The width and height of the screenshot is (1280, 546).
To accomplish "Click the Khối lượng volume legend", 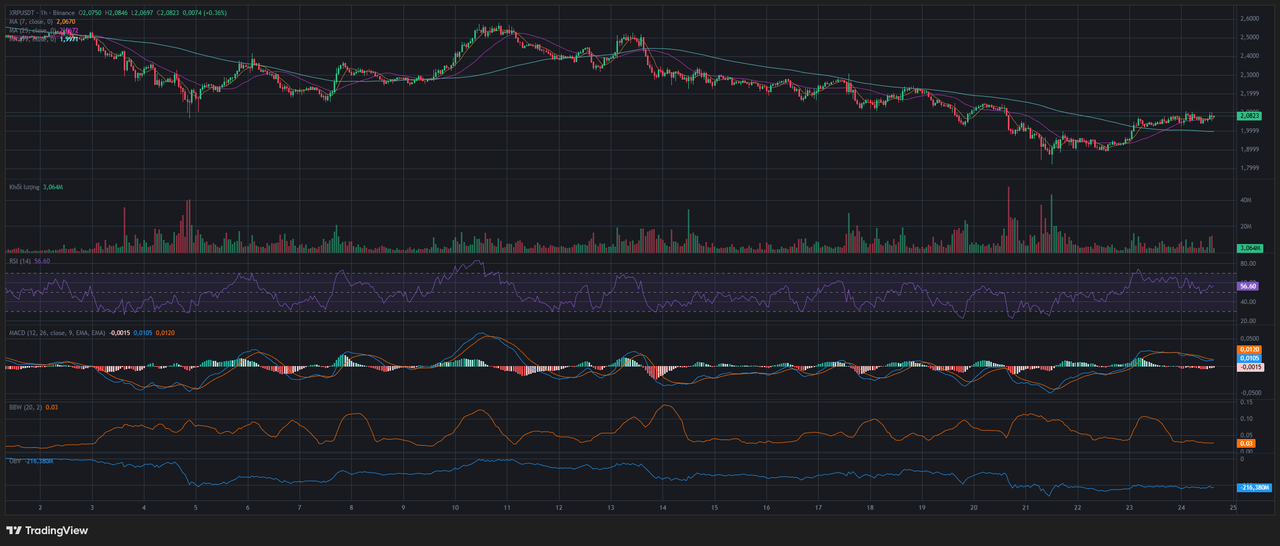I will point(24,187).
